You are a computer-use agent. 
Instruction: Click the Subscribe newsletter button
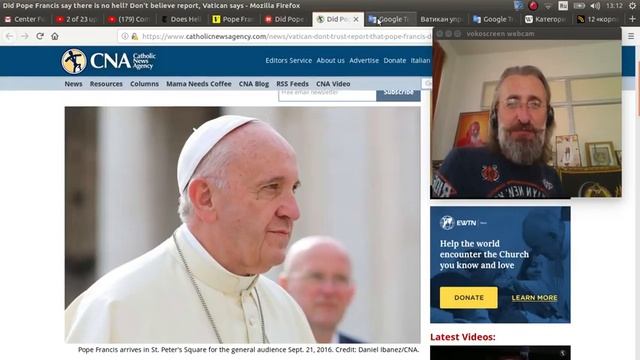click(x=398, y=95)
